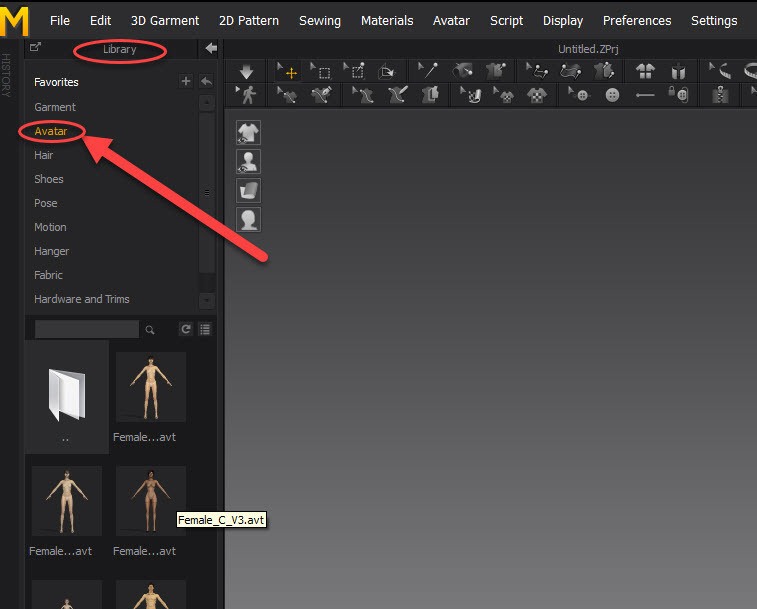Click the walking figure motion icon
This screenshot has height=609, width=757.
(246, 95)
